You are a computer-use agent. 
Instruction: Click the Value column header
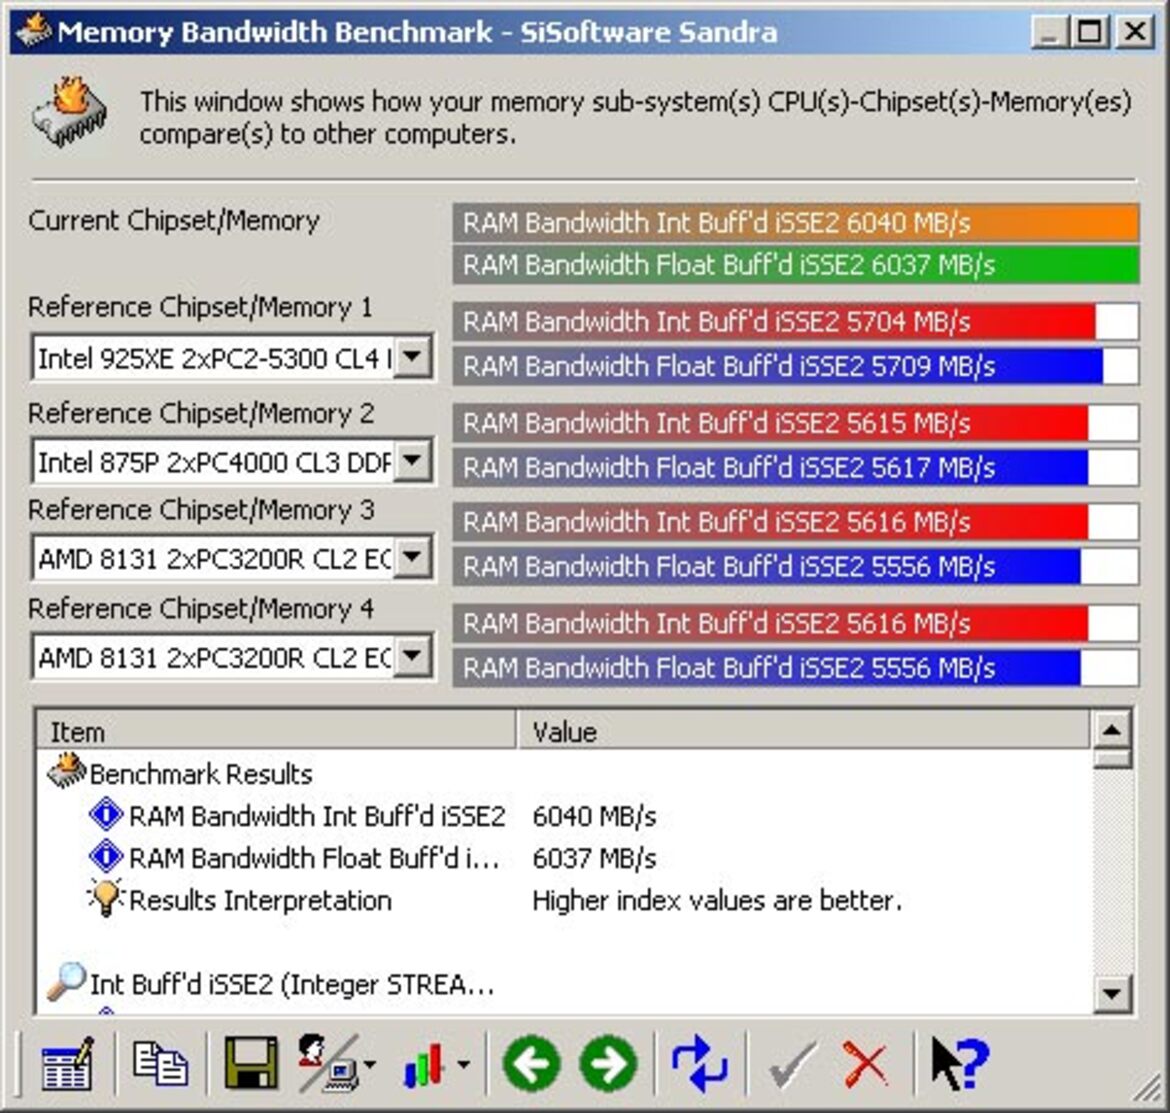pos(803,731)
